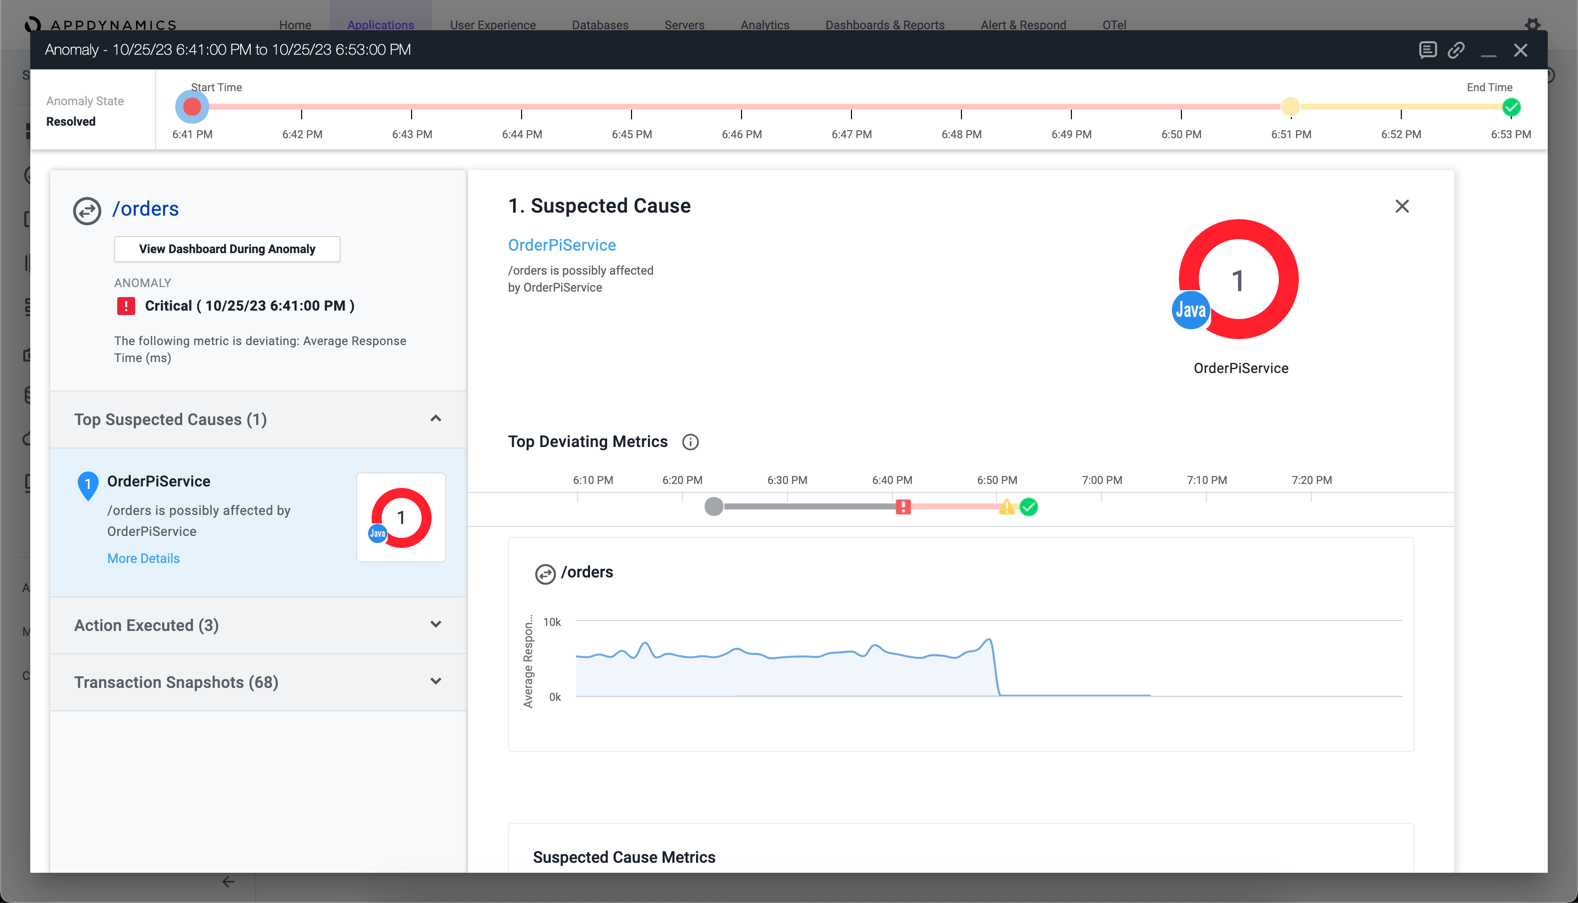Click the /orders chart title icon

[x=545, y=573]
